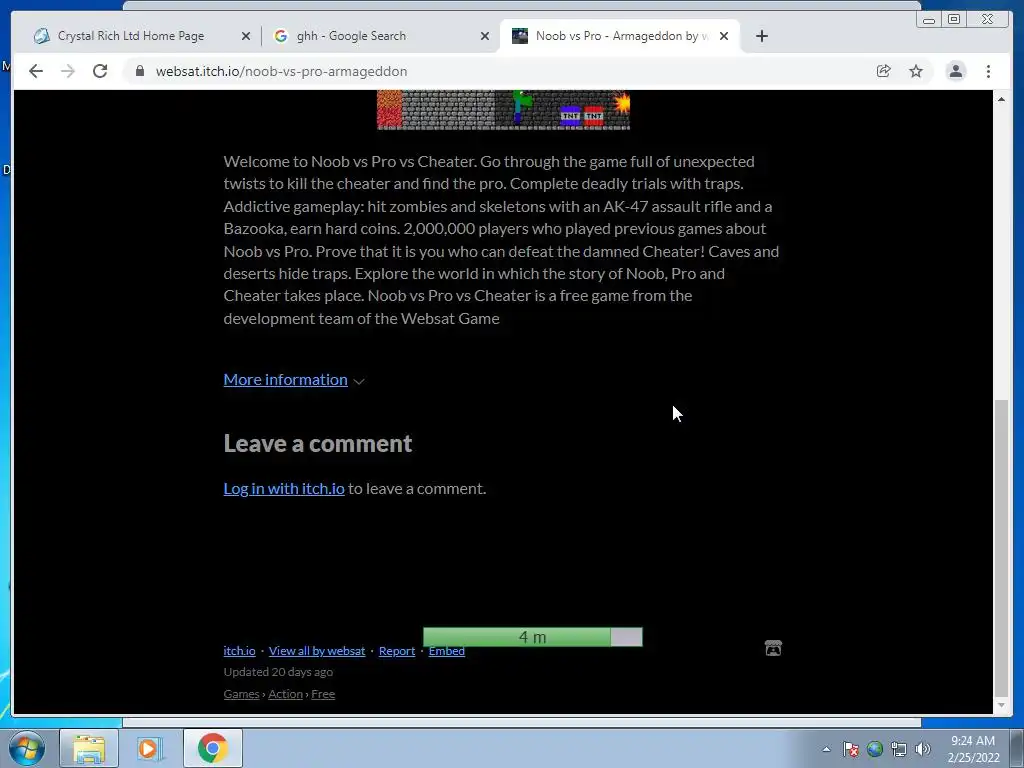
Task: Click the Show desktop button on taskbar
Action: (1017, 748)
